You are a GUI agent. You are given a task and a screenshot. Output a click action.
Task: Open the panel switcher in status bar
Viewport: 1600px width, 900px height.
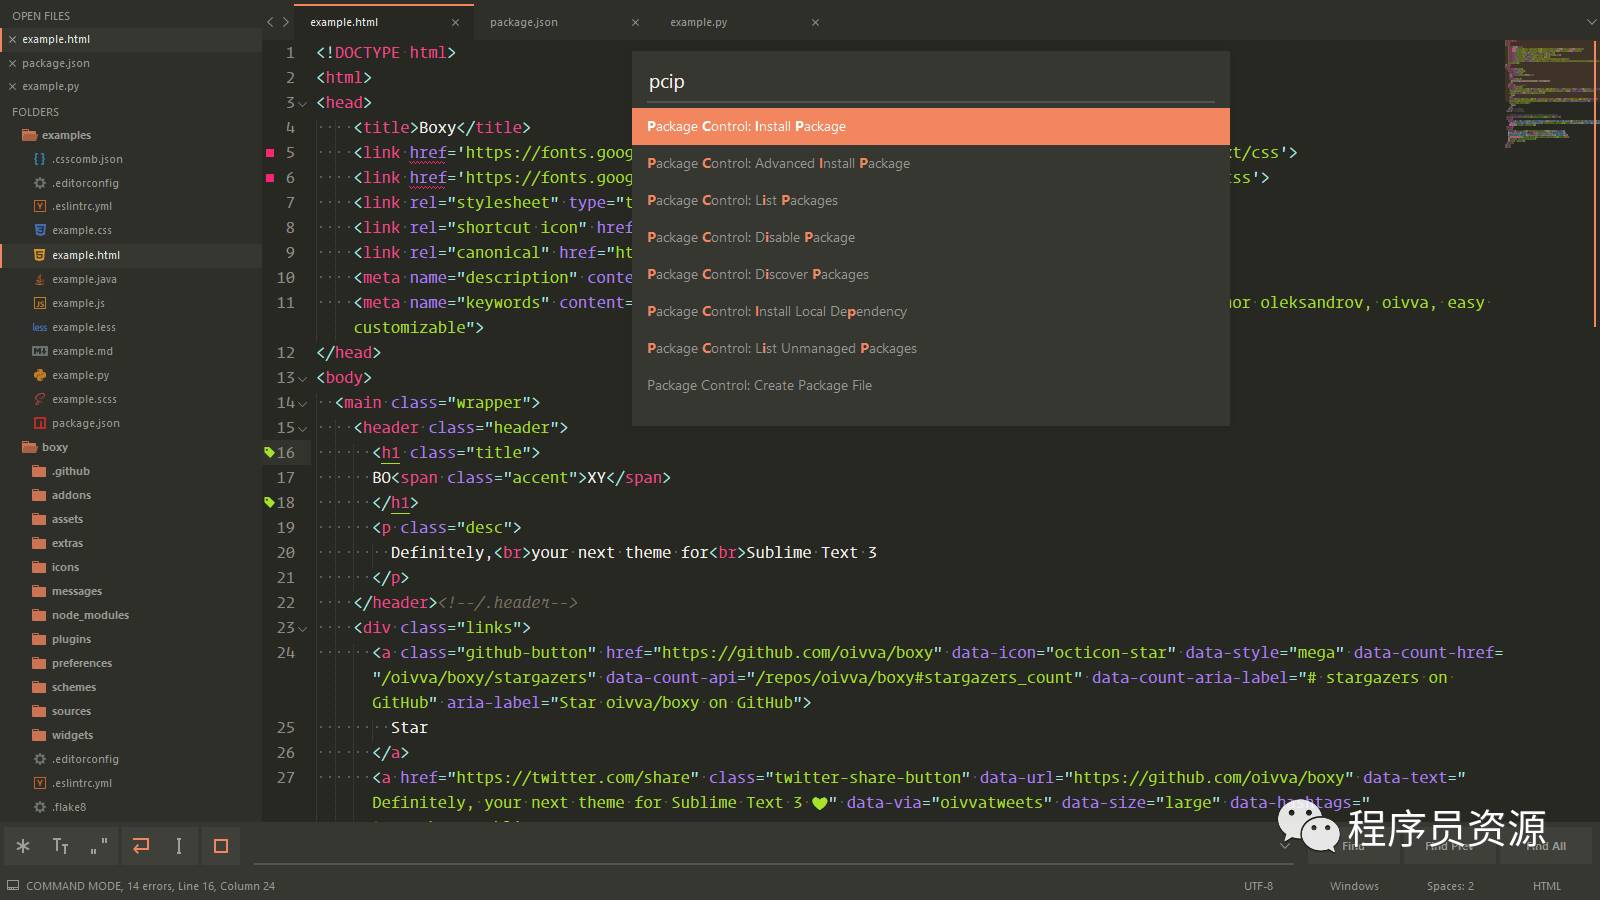pos(12,885)
